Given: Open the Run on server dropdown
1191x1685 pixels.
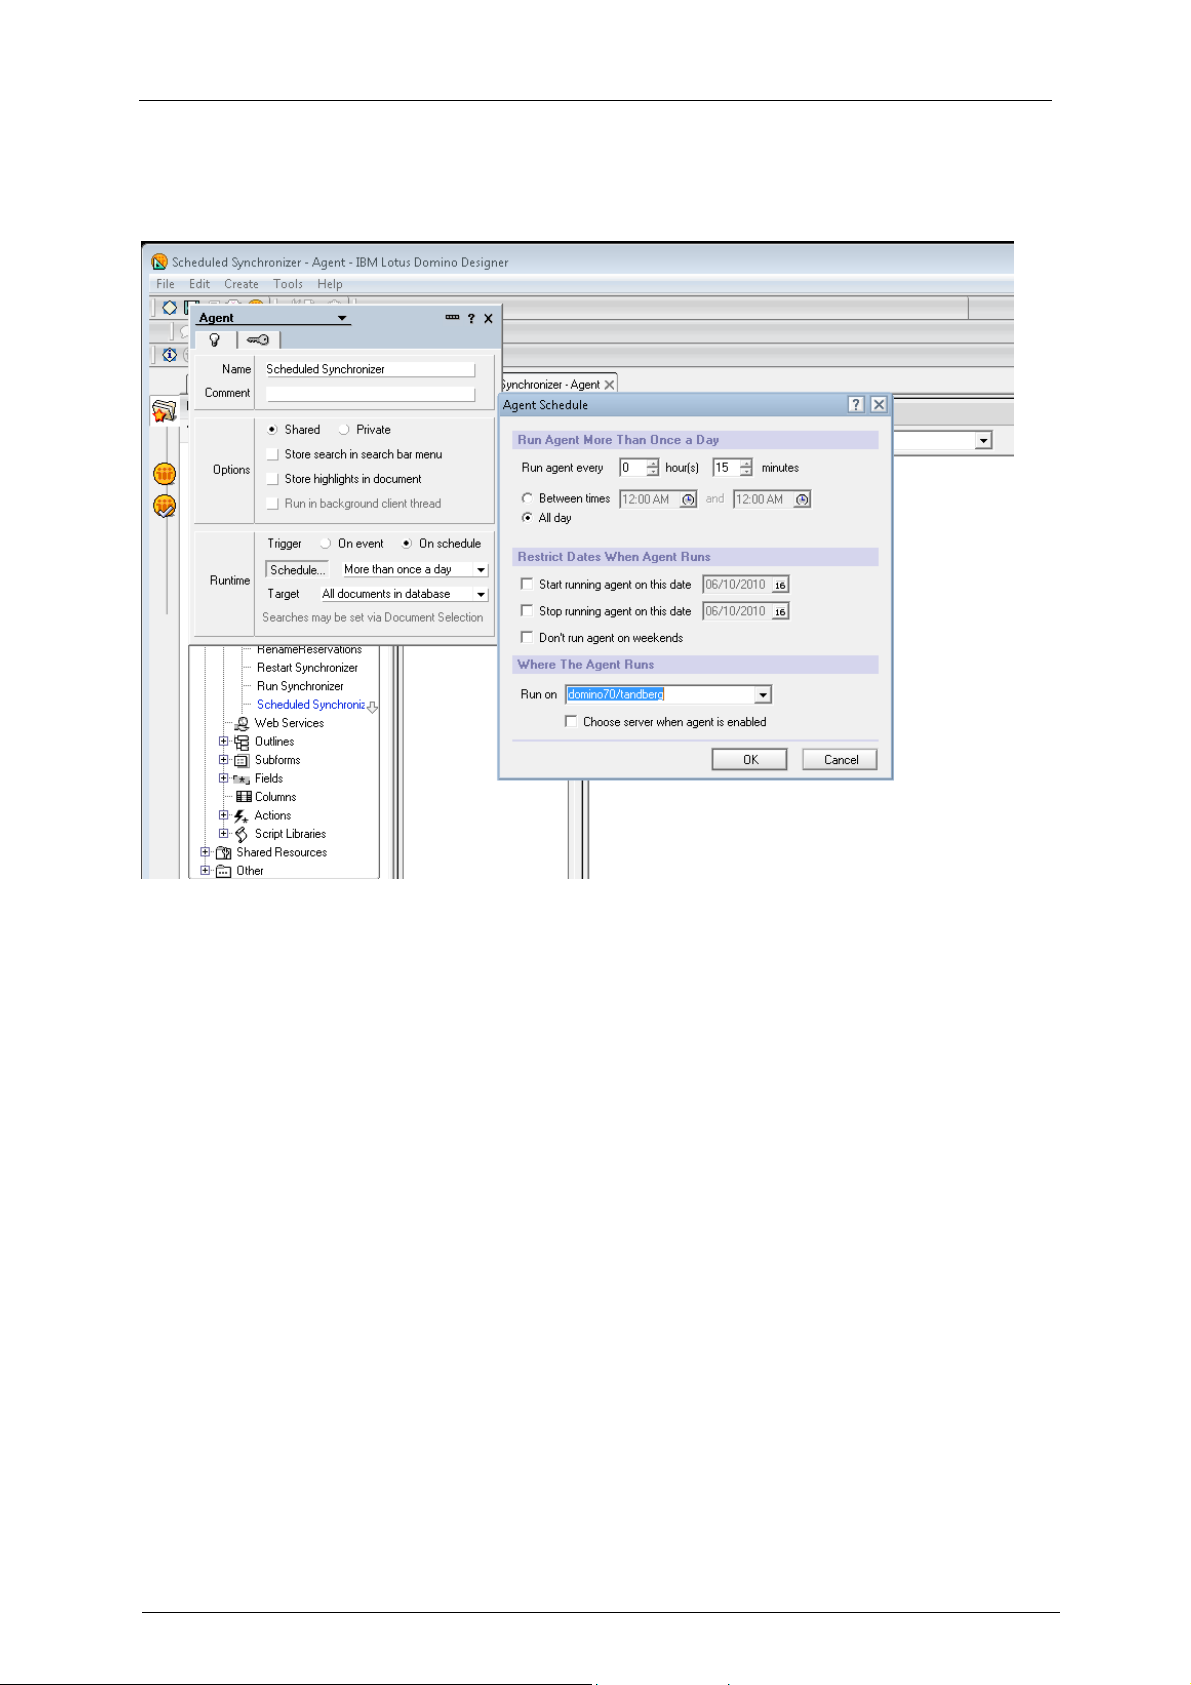Looking at the screenshot, I should coord(763,695).
